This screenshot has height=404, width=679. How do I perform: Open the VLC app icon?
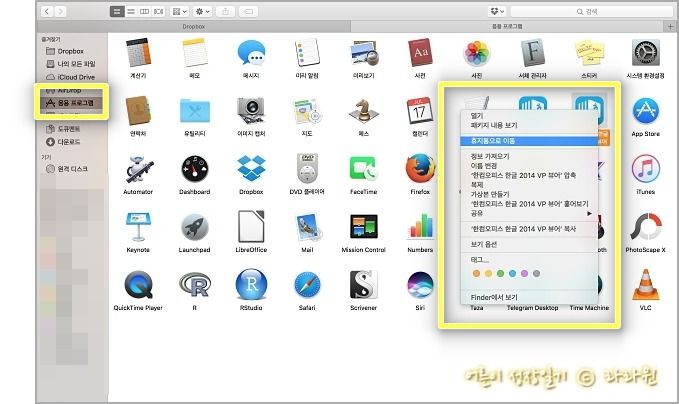tap(645, 284)
